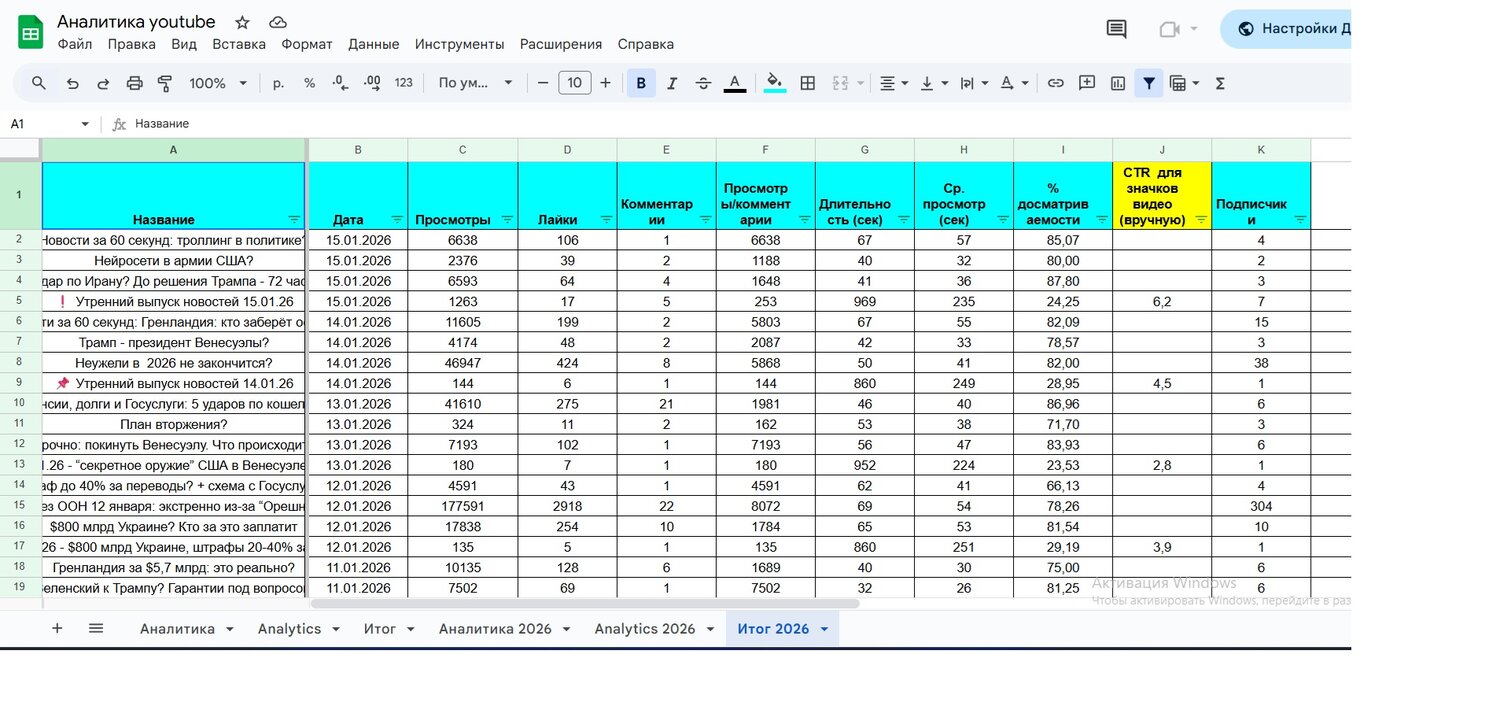1500x706 pixels.
Task: Redo the last undone action
Action: (103, 83)
